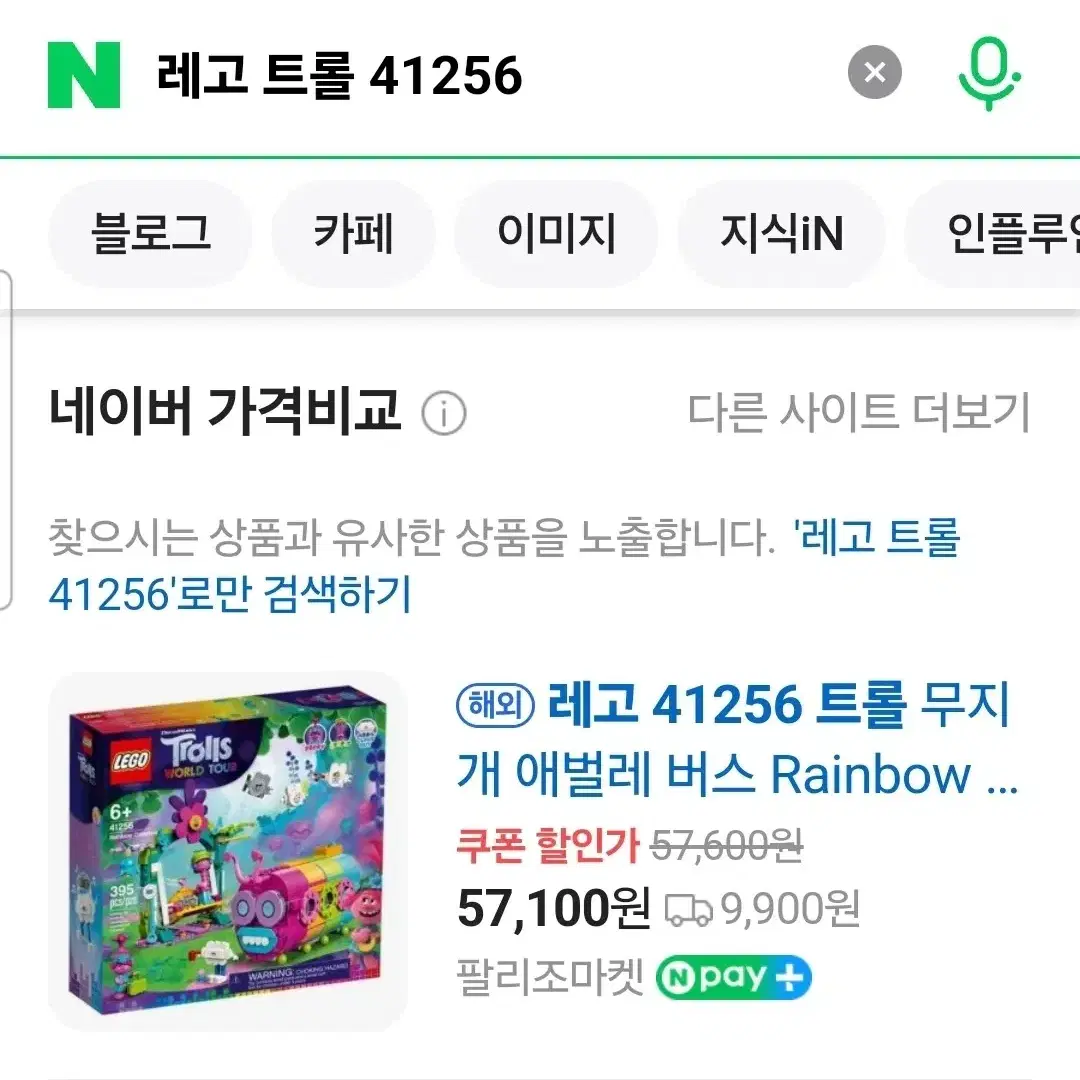Open seller 팔리조마켓

[x=550, y=977]
